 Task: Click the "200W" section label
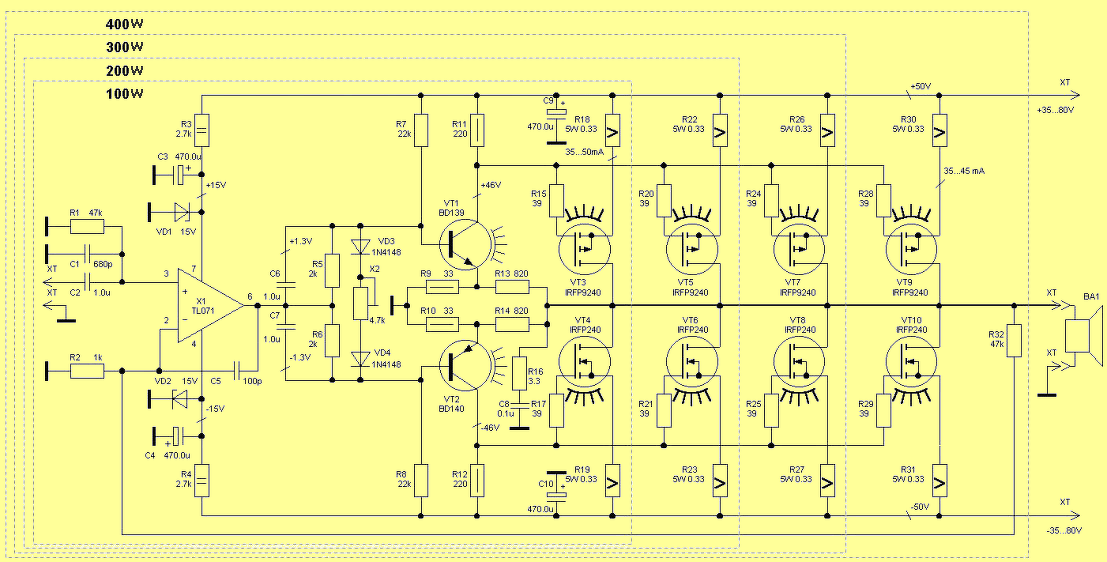[125, 71]
